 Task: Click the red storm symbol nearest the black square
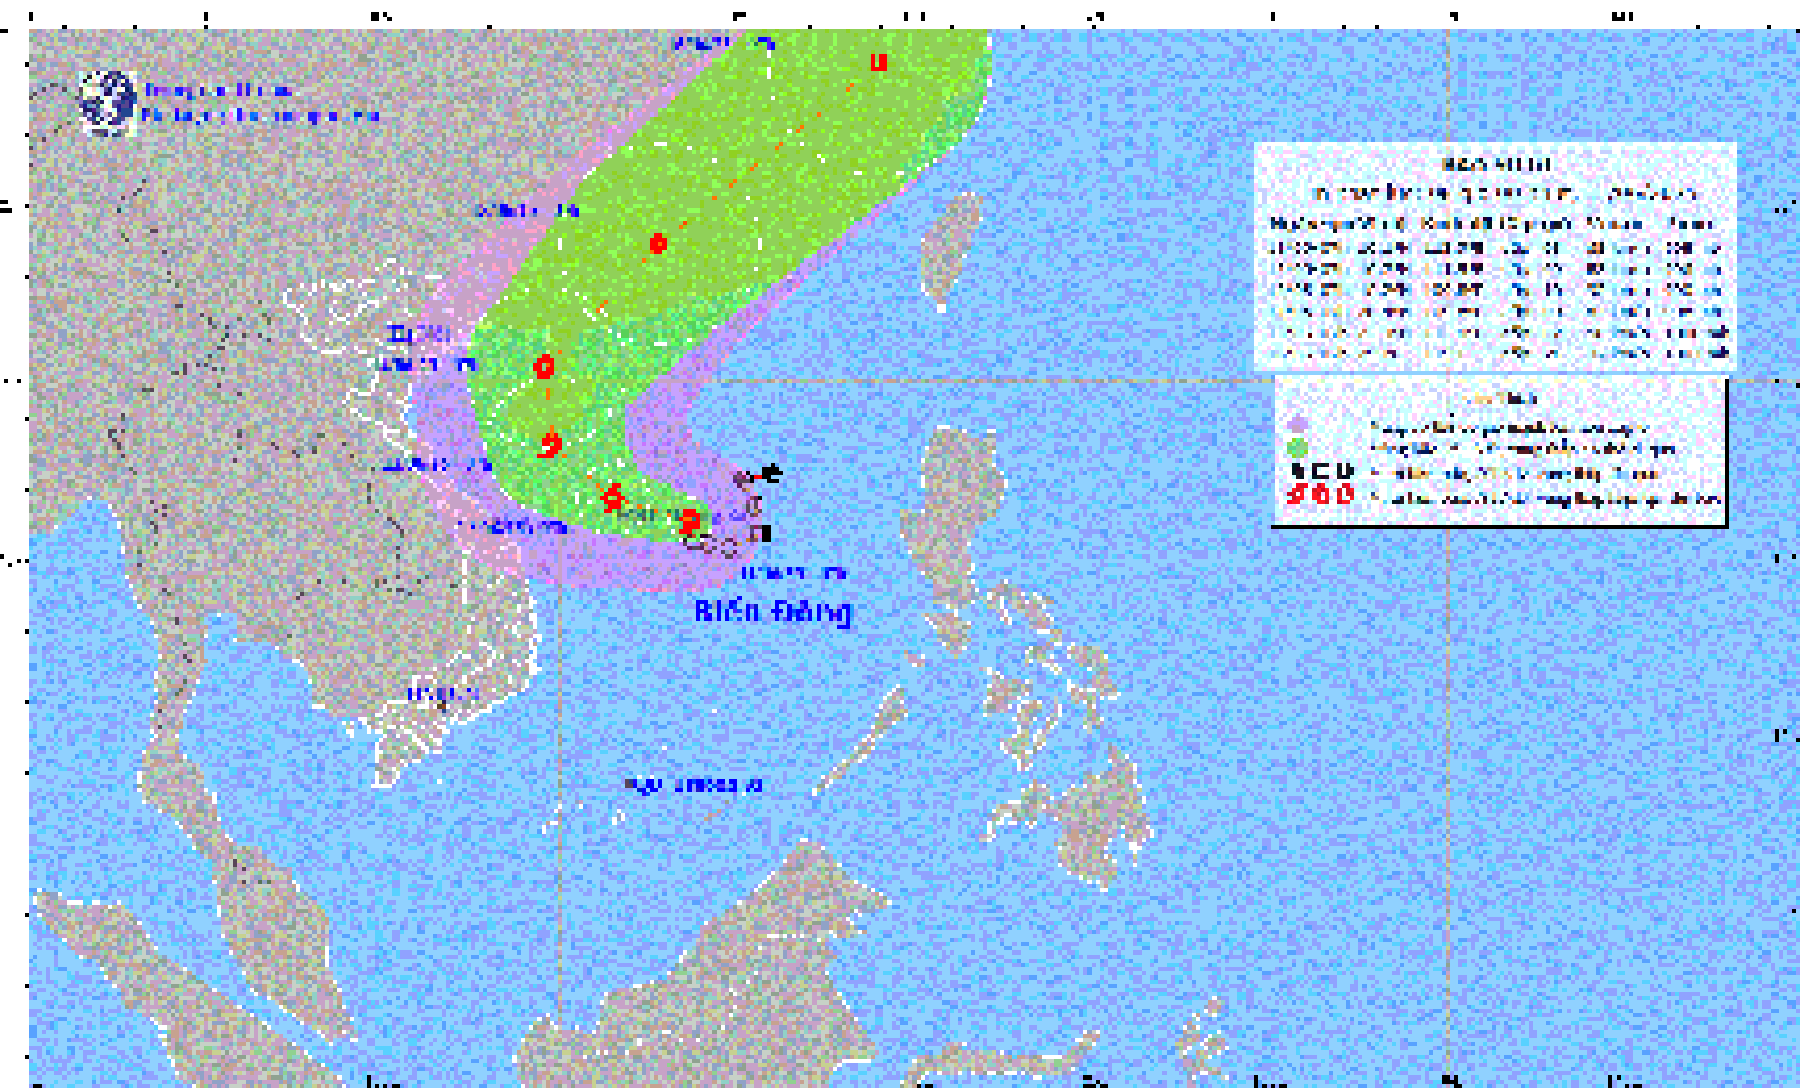coord(689,521)
